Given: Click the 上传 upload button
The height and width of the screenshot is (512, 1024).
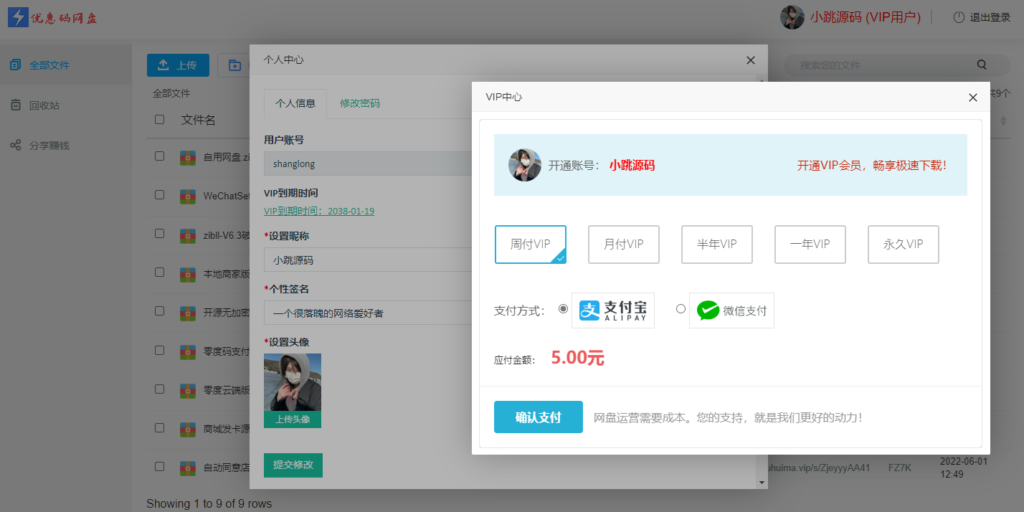Looking at the screenshot, I should click(178, 65).
